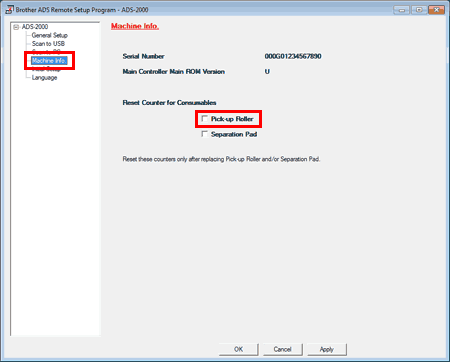This screenshot has height=362, width=450.
Task: Open General Setup in the tree
Action: [x=50, y=35]
